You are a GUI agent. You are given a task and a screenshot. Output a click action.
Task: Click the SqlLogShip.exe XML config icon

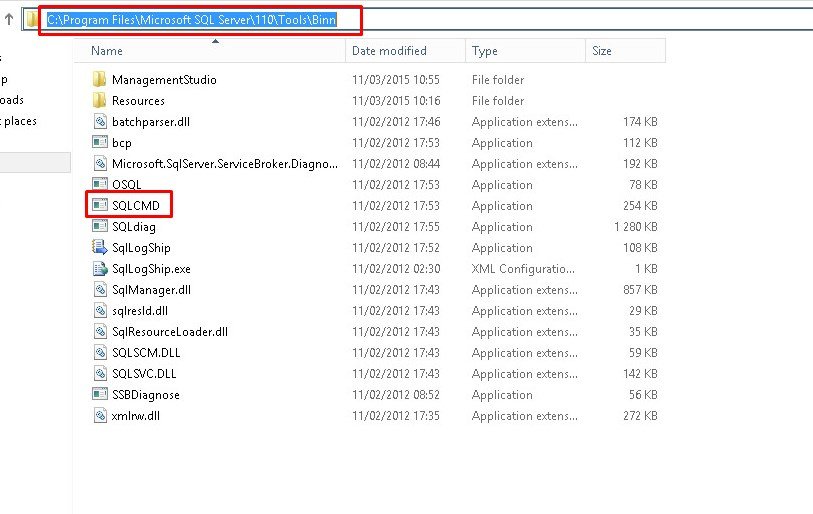(99, 269)
